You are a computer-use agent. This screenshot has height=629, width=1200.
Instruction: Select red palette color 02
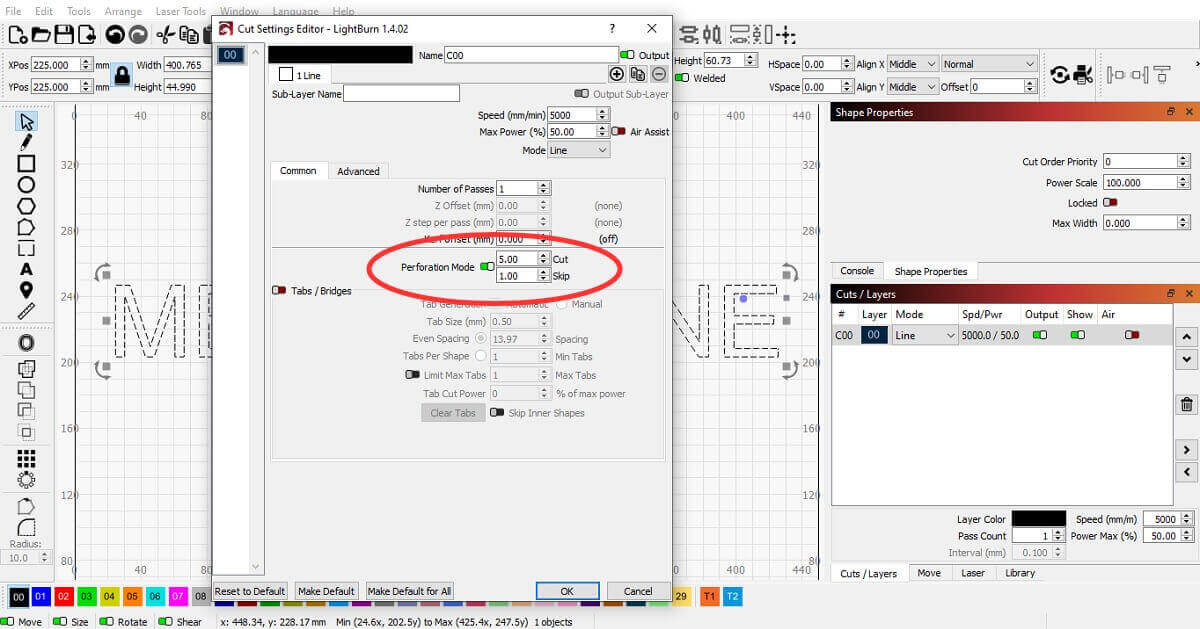click(x=63, y=596)
